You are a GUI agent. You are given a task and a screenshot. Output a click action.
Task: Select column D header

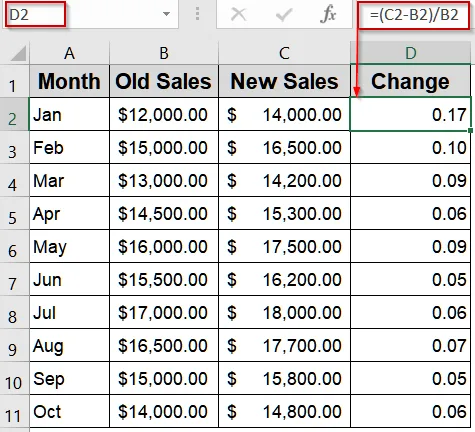pos(411,53)
